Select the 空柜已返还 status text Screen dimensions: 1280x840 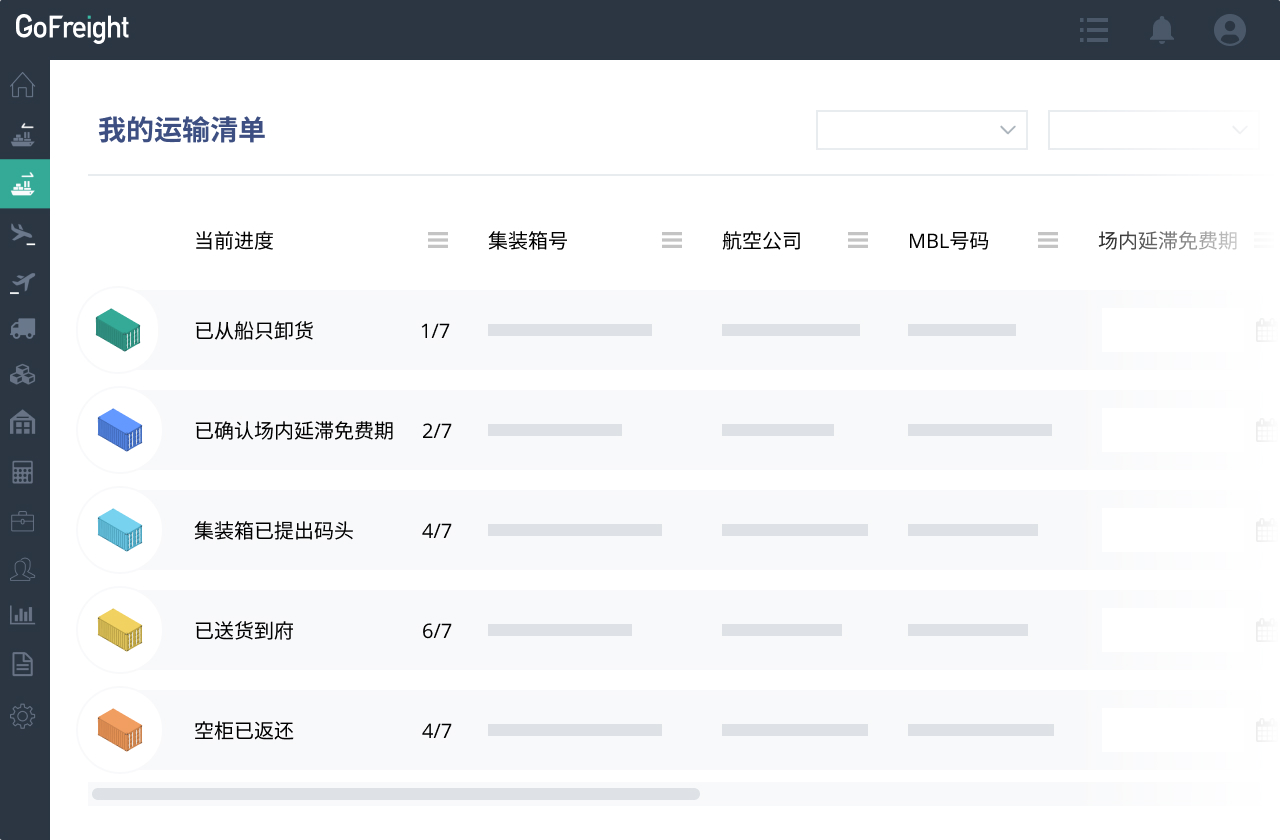point(244,731)
